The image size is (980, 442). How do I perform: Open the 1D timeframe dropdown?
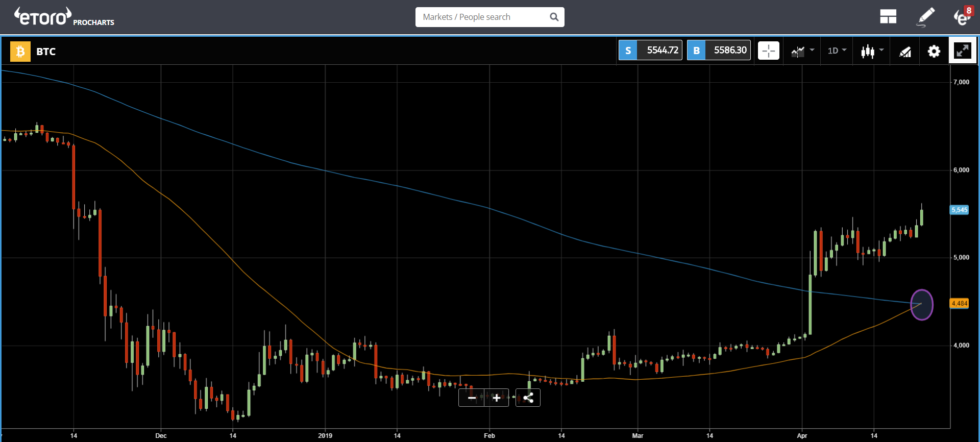[x=836, y=51]
